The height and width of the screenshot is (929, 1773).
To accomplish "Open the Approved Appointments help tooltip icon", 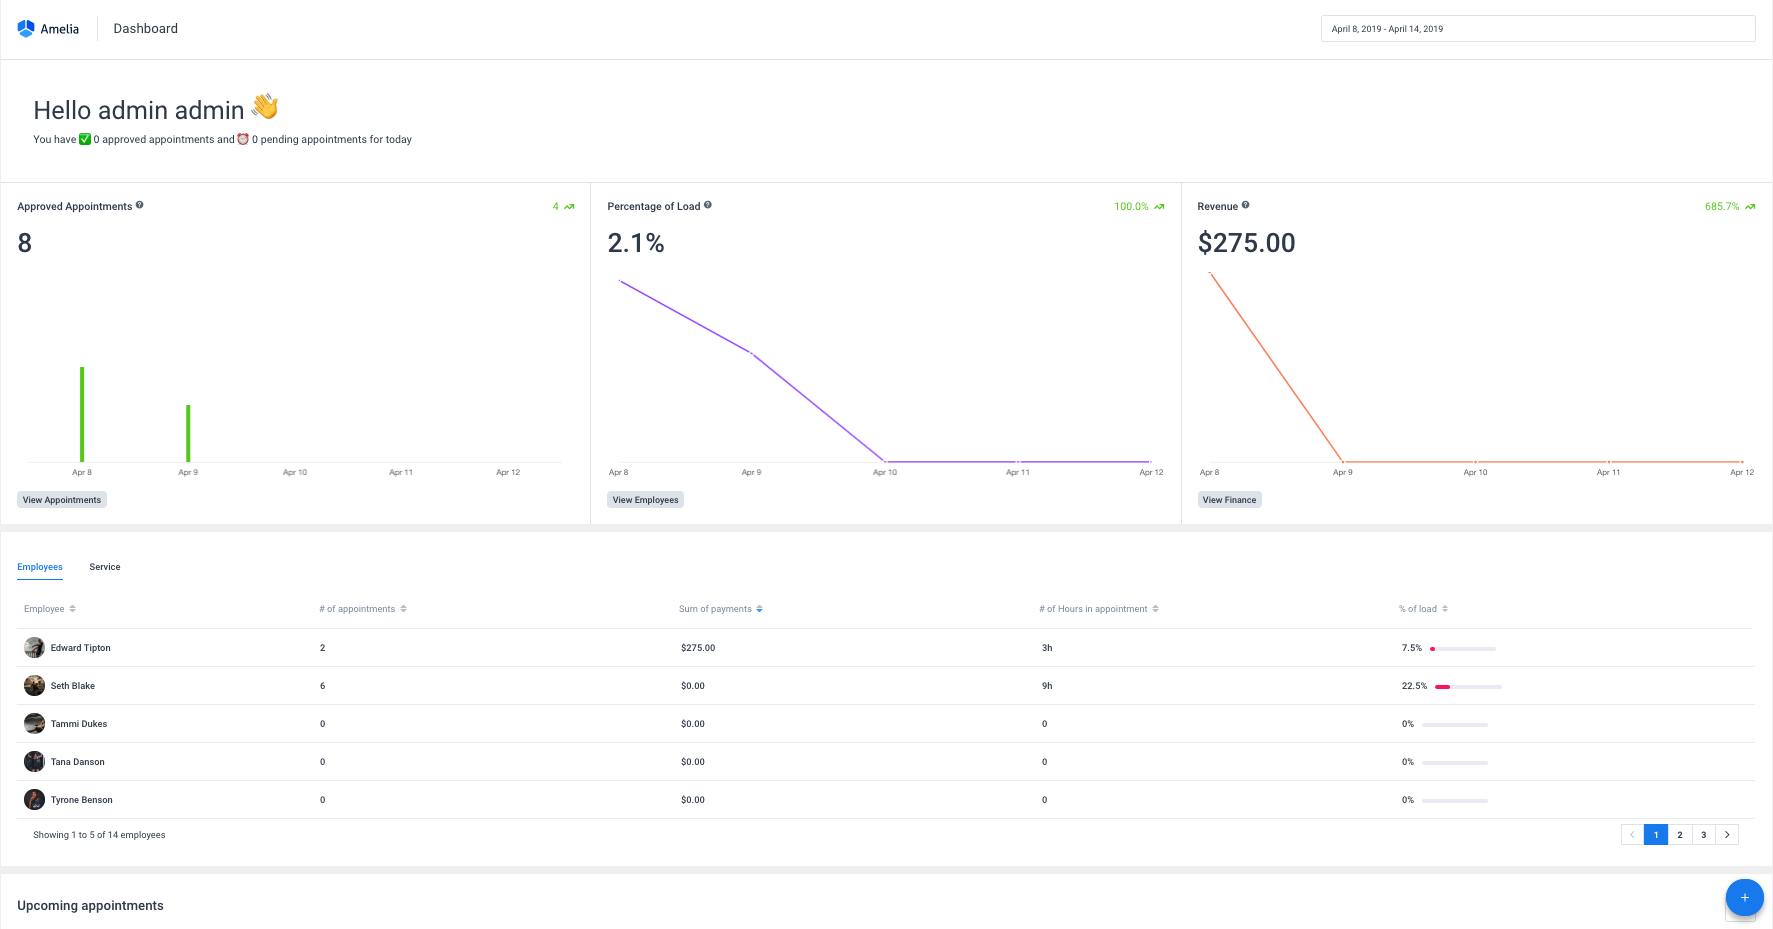I will [140, 205].
